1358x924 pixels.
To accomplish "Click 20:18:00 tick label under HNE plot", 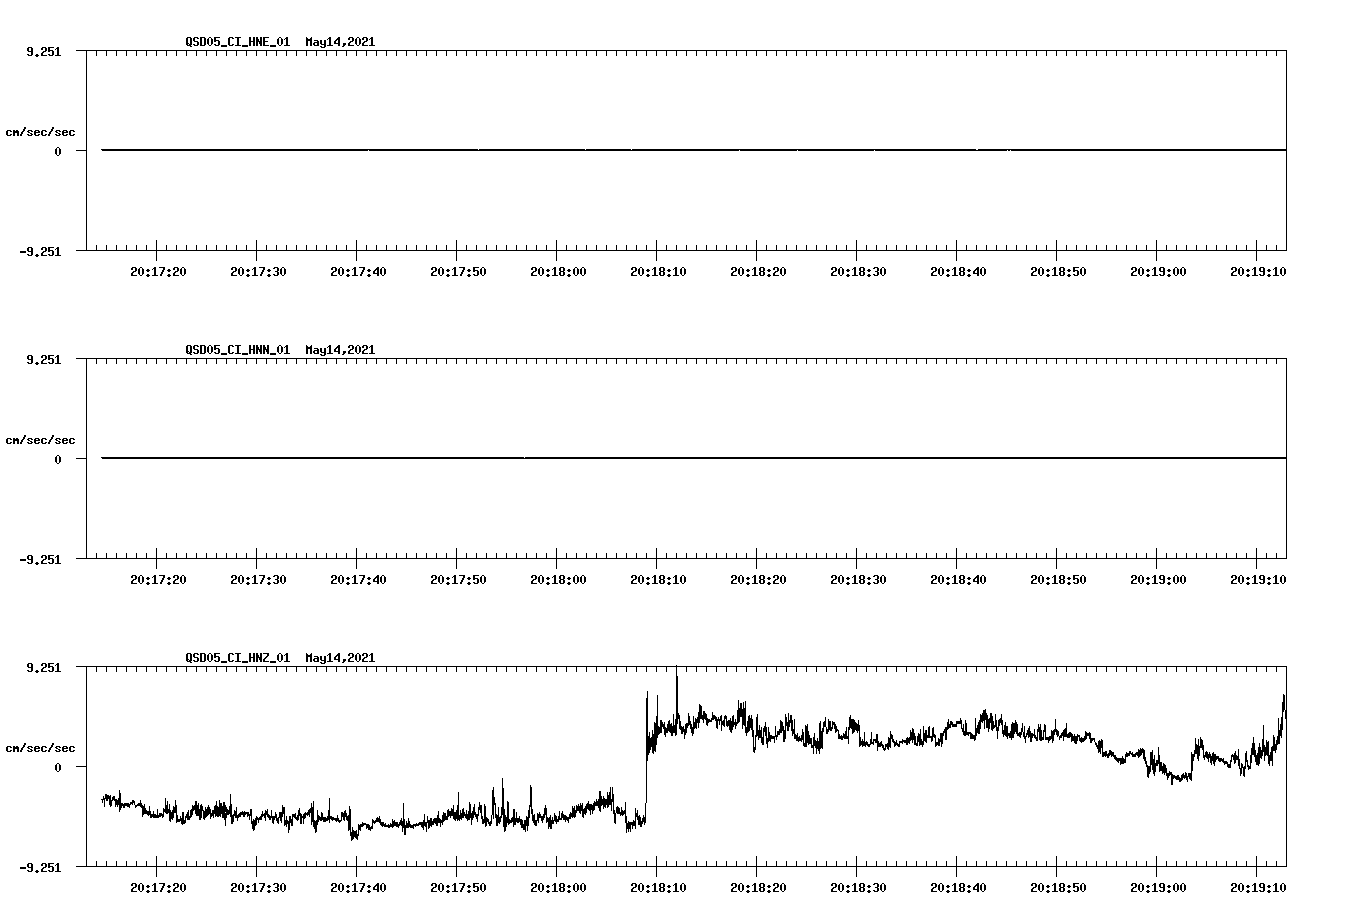I will click(558, 271).
